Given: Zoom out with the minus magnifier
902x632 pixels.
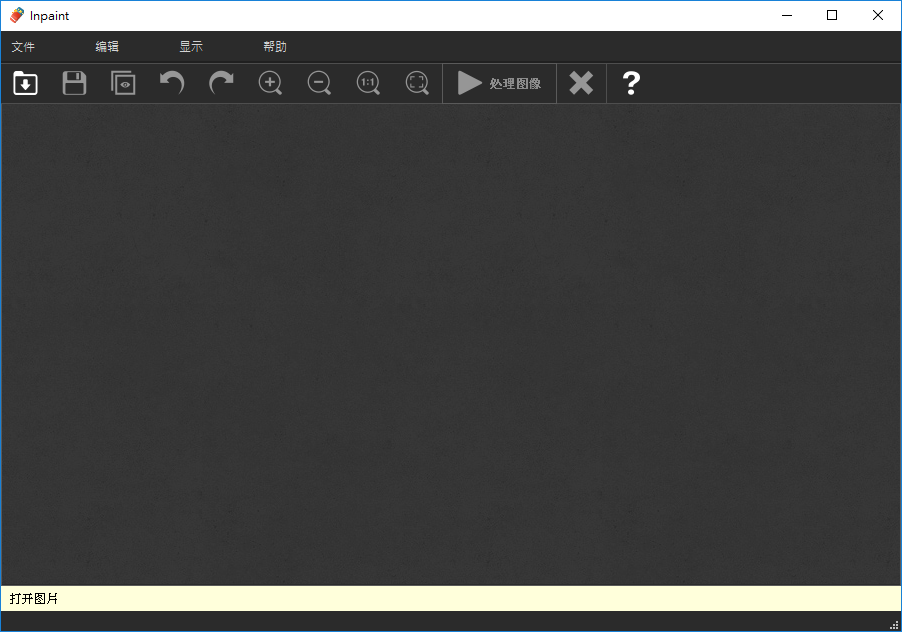Looking at the screenshot, I should pyautogui.click(x=319, y=83).
